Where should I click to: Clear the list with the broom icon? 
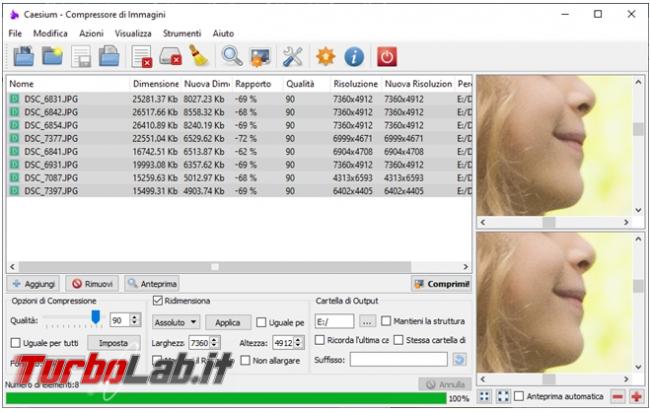click(199, 56)
